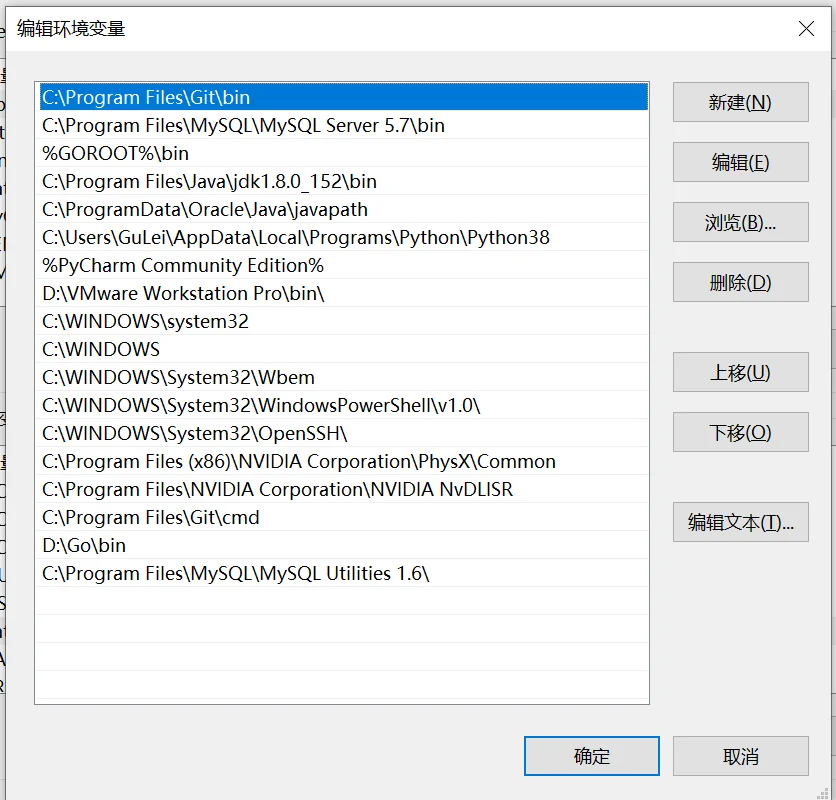The height and width of the screenshot is (800, 836).
Task: Click the 编辑(E) button
Action: tap(741, 162)
